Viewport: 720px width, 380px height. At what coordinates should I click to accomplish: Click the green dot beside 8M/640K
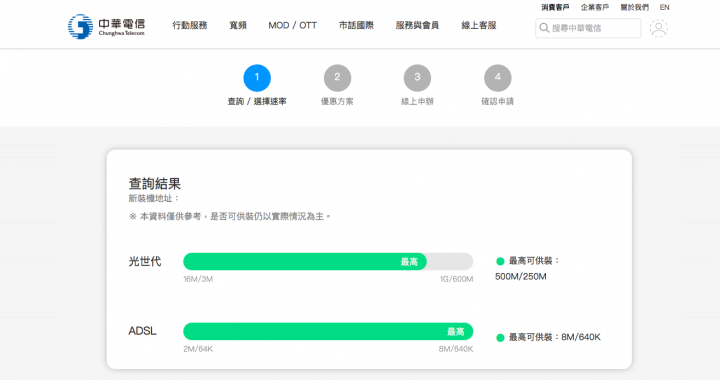tap(500, 338)
